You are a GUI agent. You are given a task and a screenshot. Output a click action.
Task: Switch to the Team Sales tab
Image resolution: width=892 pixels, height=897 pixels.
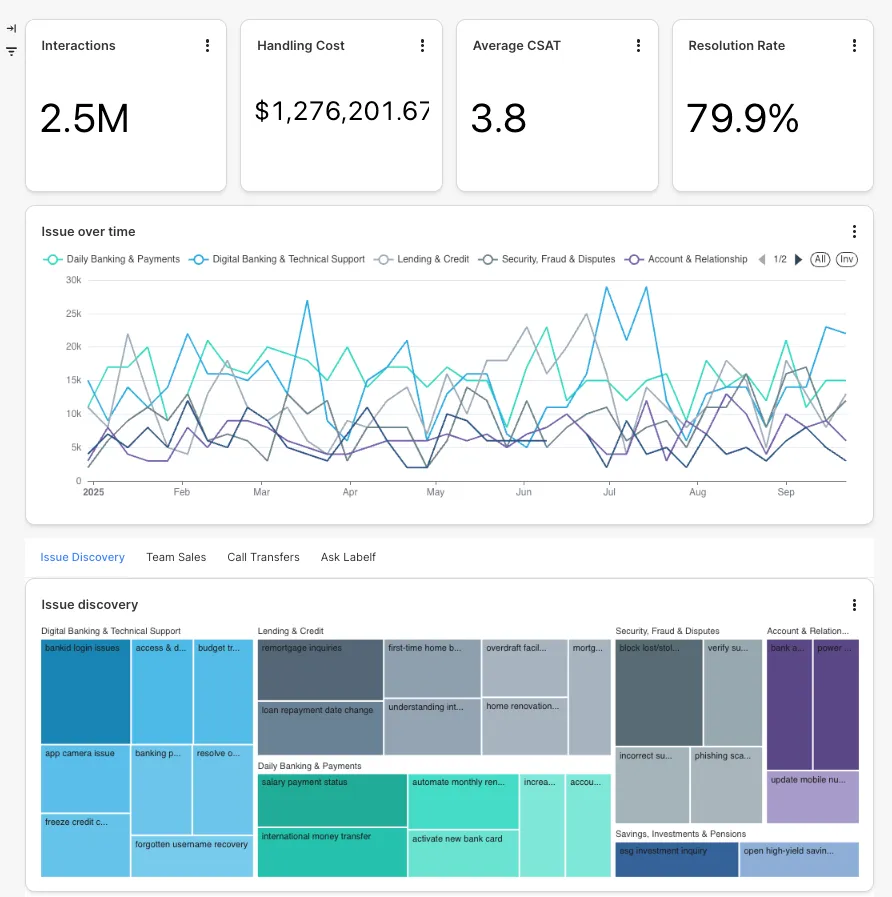click(x=176, y=557)
